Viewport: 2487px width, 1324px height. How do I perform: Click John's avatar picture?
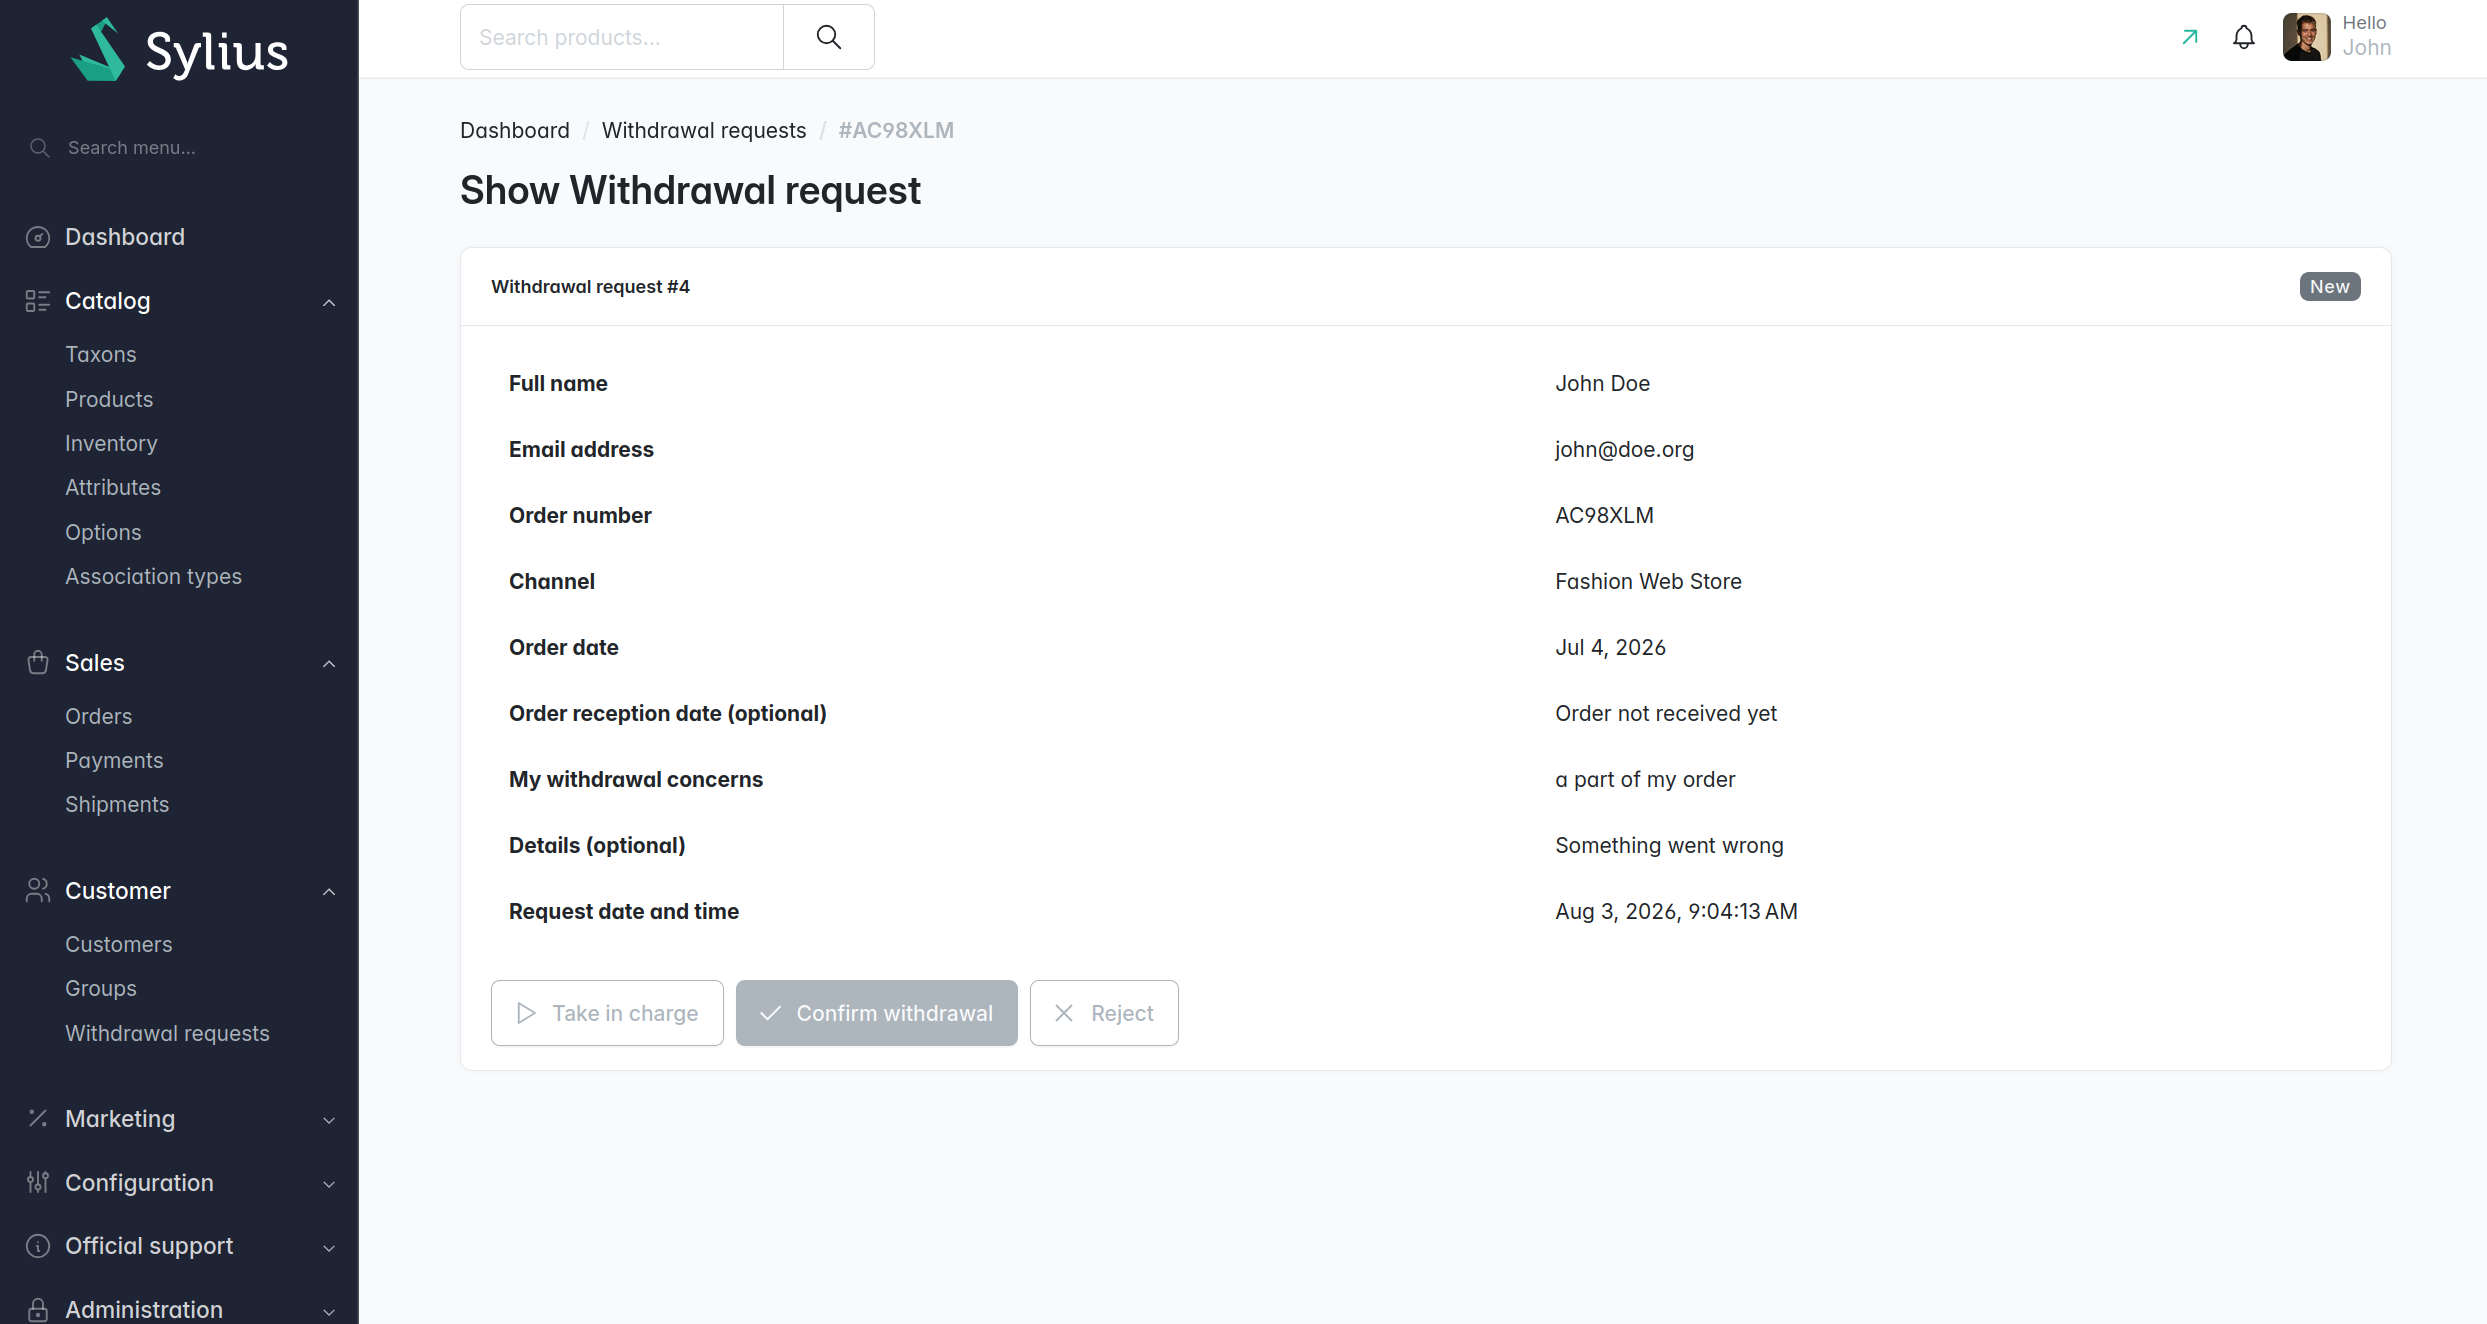point(2307,37)
